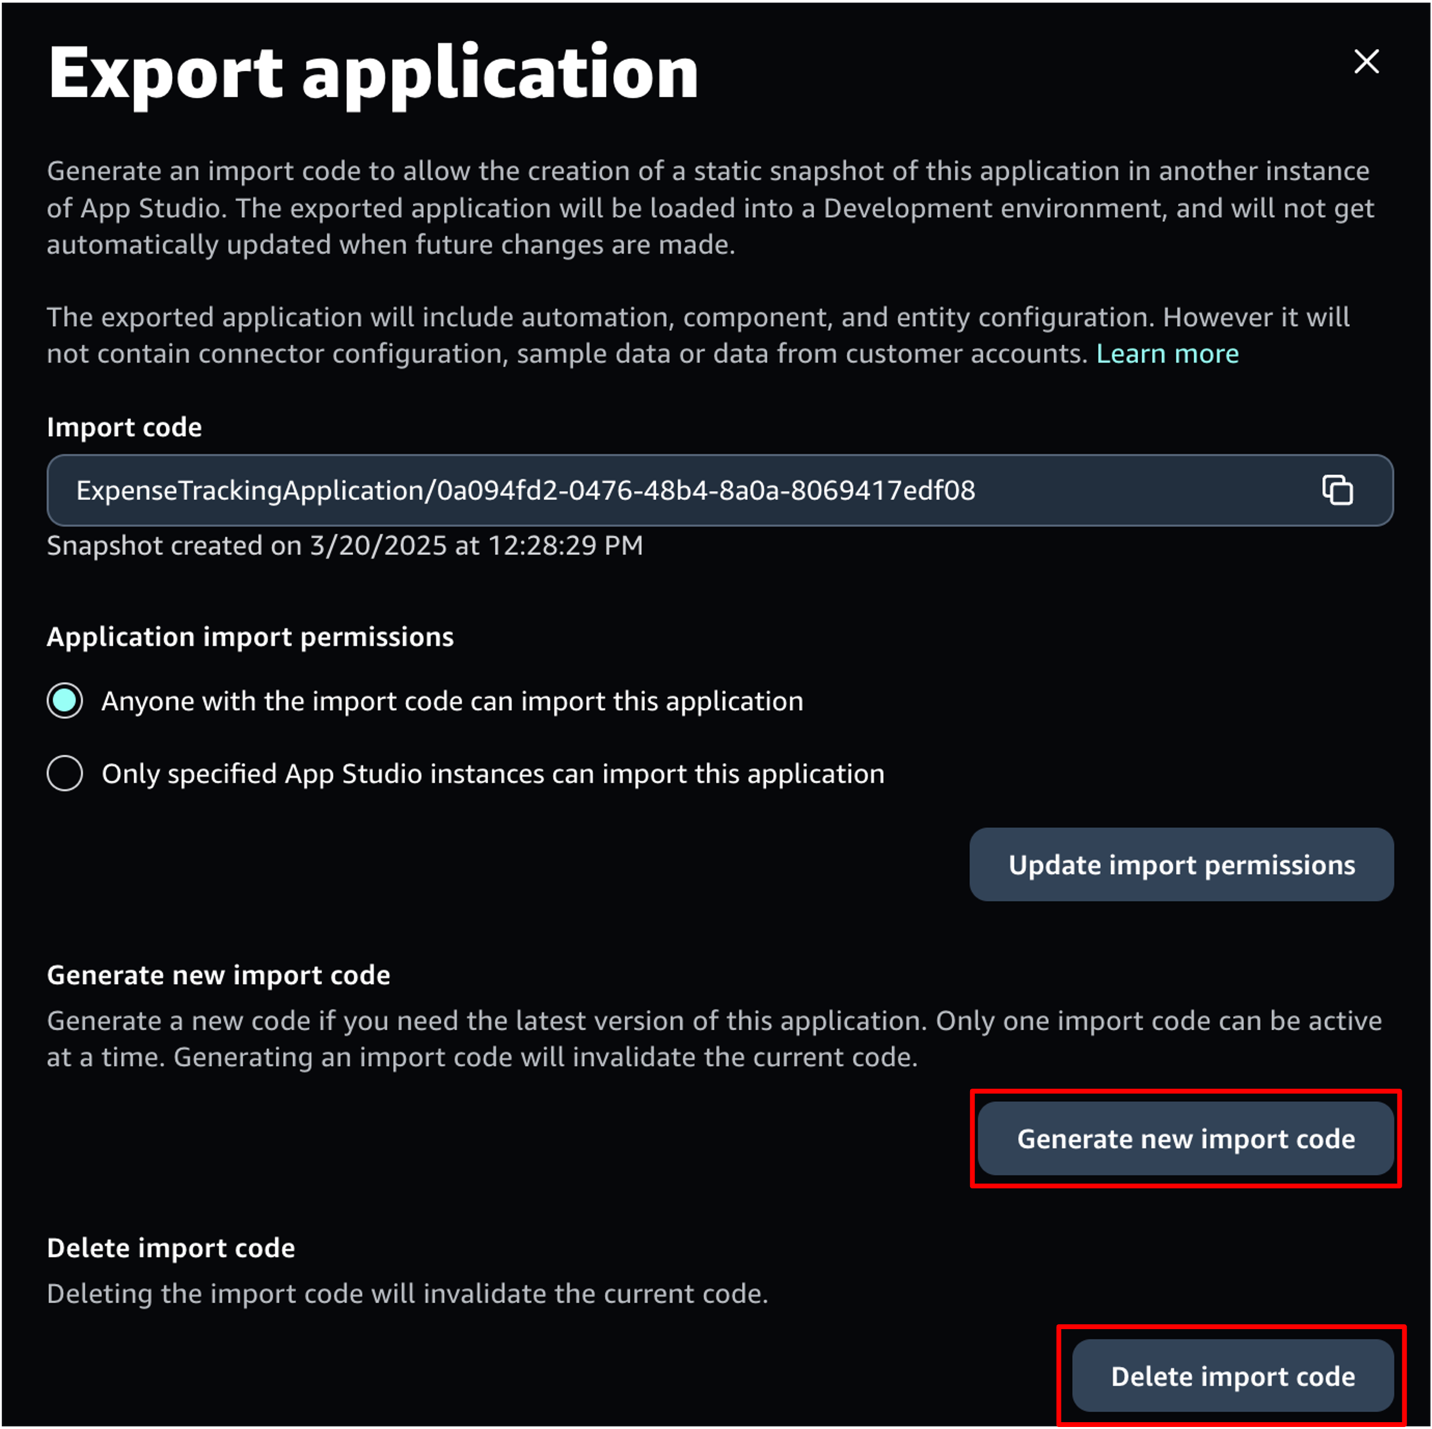
Task: Click the 'Application import permissions' heading
Action: tap(250, 637)
